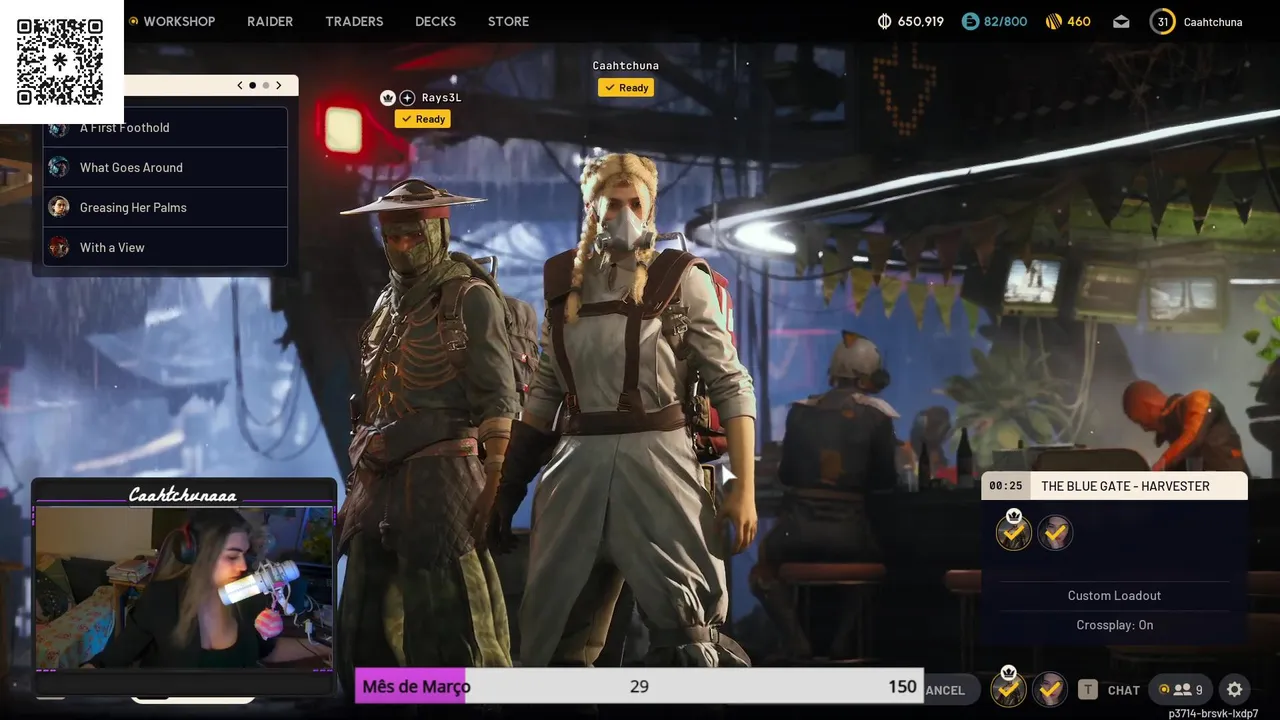Toggle Crossplay: On setting
The image size is (1280, 720).
[x=1114, y=625]
